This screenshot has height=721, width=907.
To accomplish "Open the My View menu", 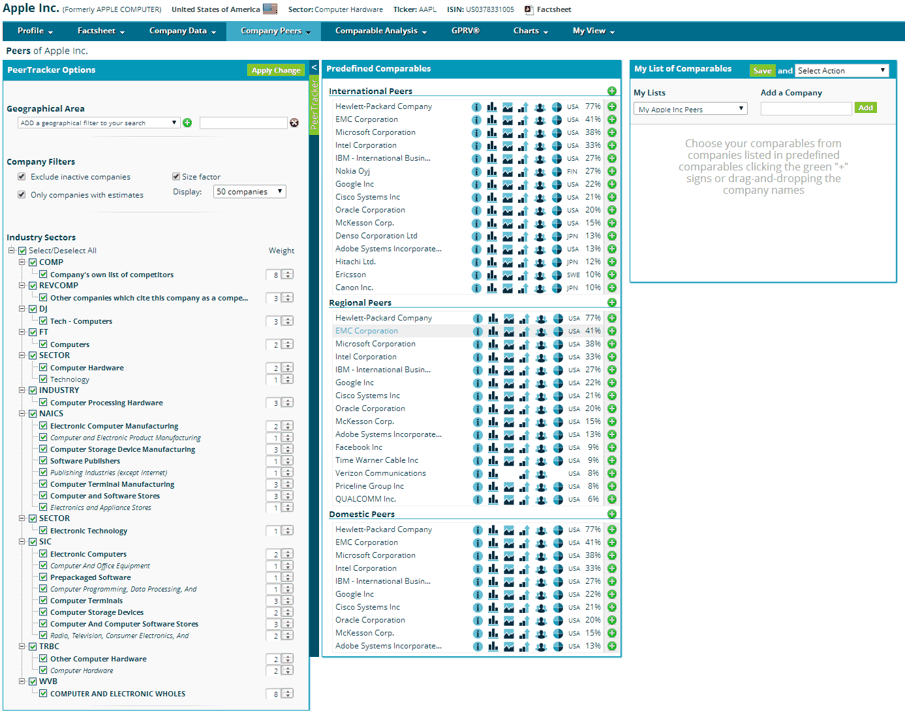I will [x=593, y=31].
